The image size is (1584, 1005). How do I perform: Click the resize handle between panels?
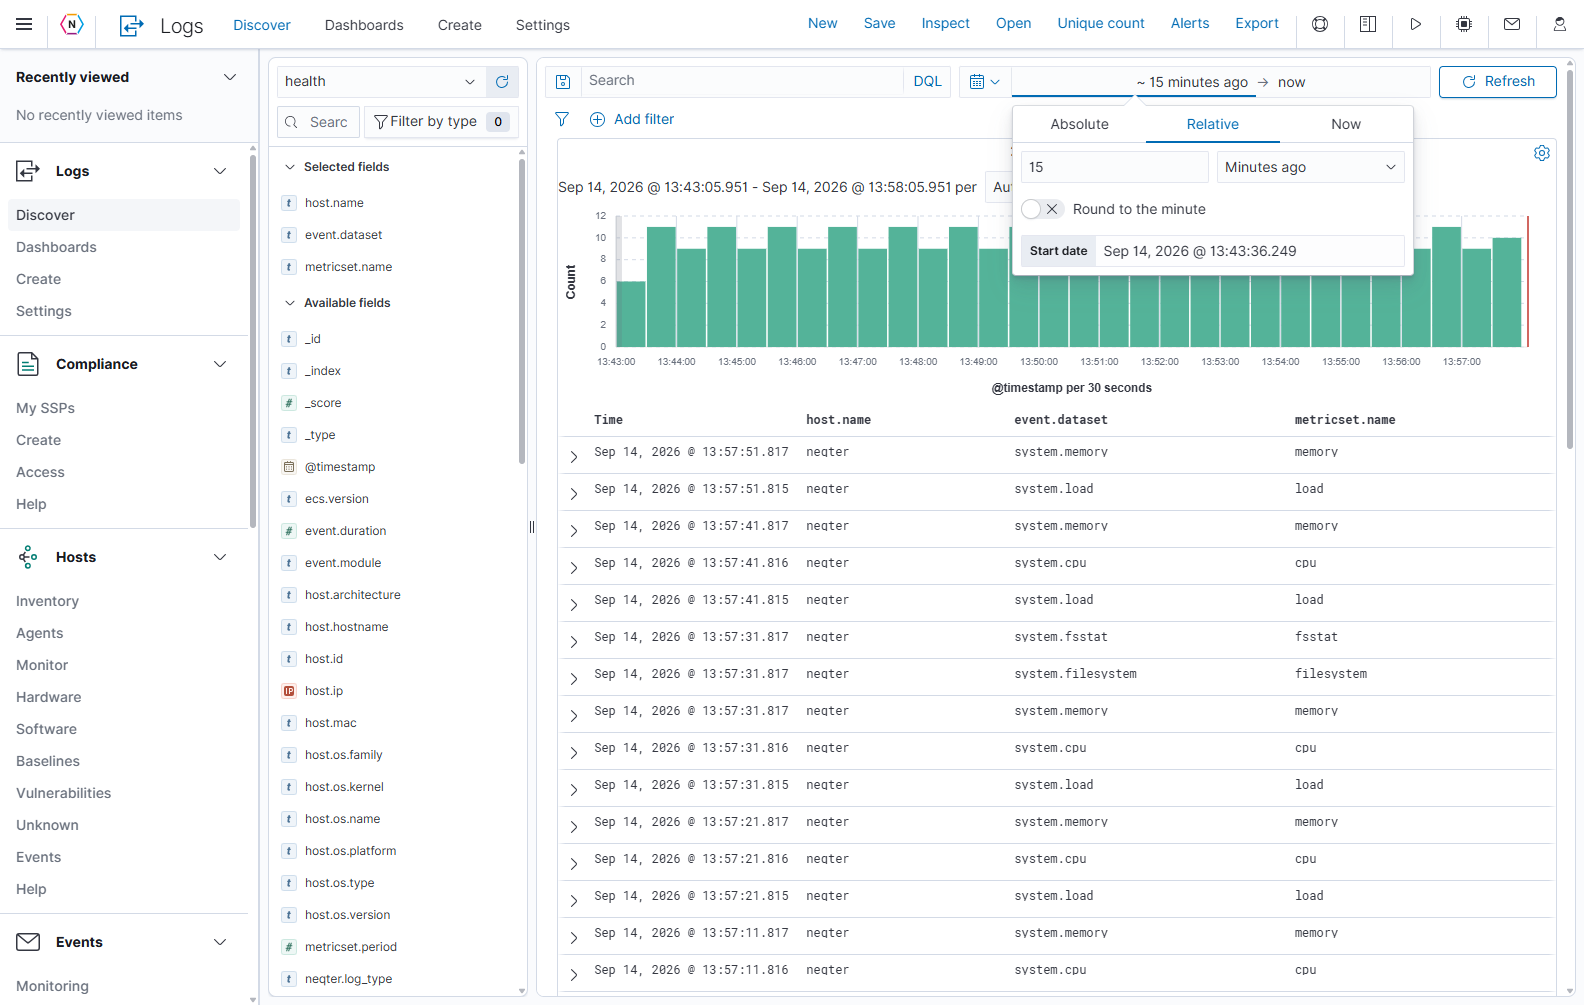pyautogui.click(x=532, y=527)
